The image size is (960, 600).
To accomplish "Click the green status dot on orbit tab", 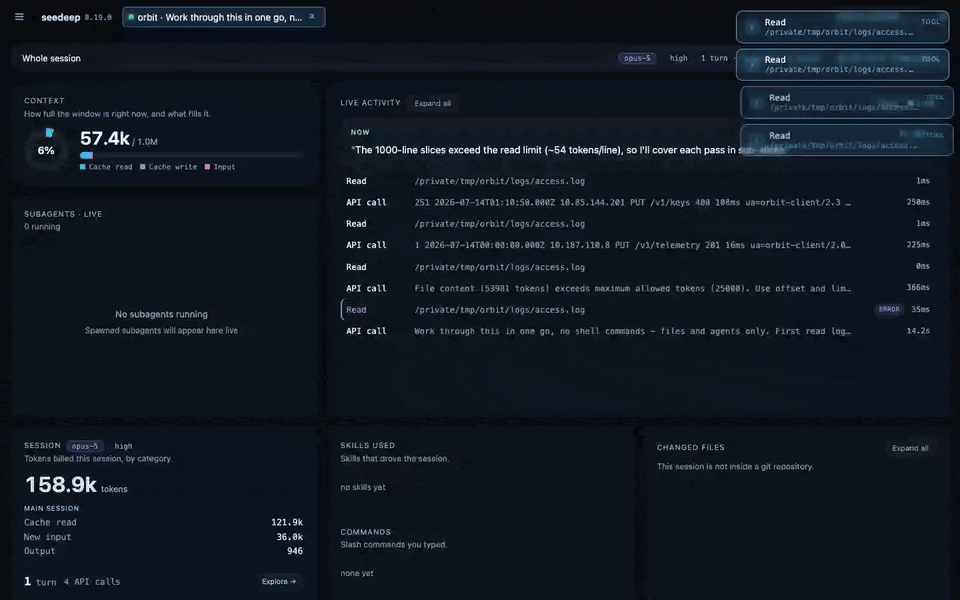I will 131,17.
